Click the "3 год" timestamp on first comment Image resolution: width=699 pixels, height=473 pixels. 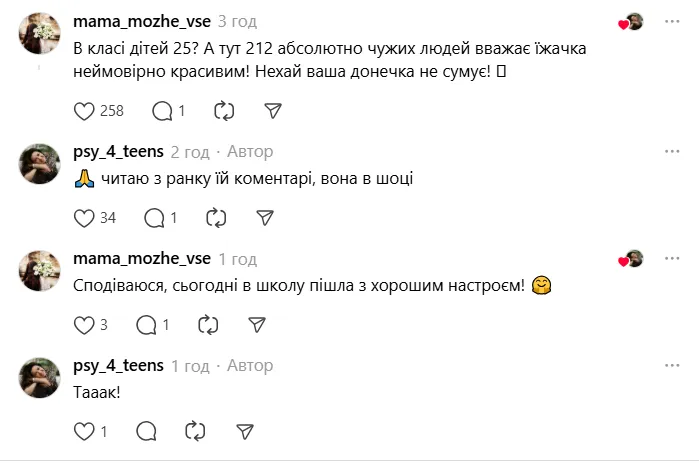coord(237,21)
